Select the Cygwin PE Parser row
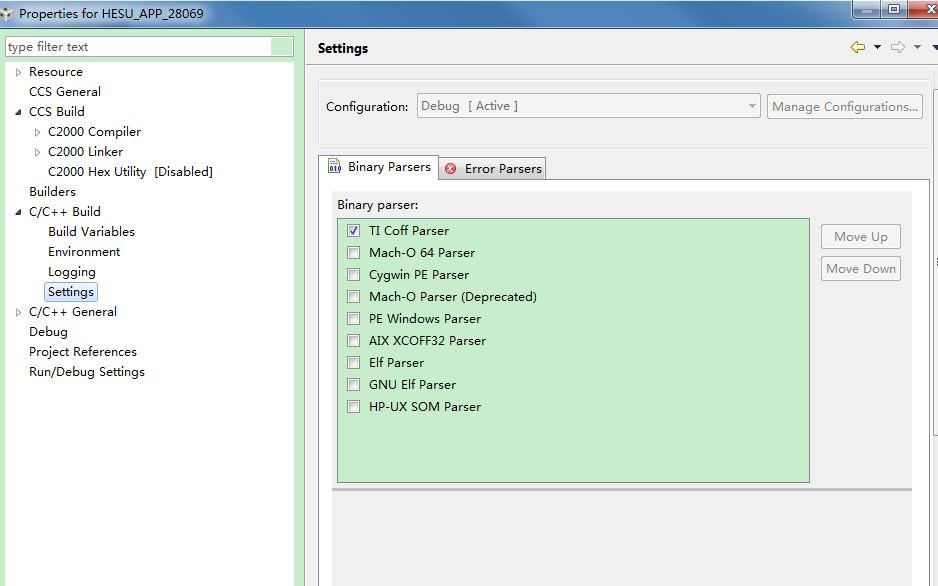This screenshot has width=938, height=586. tap(419, 274)
